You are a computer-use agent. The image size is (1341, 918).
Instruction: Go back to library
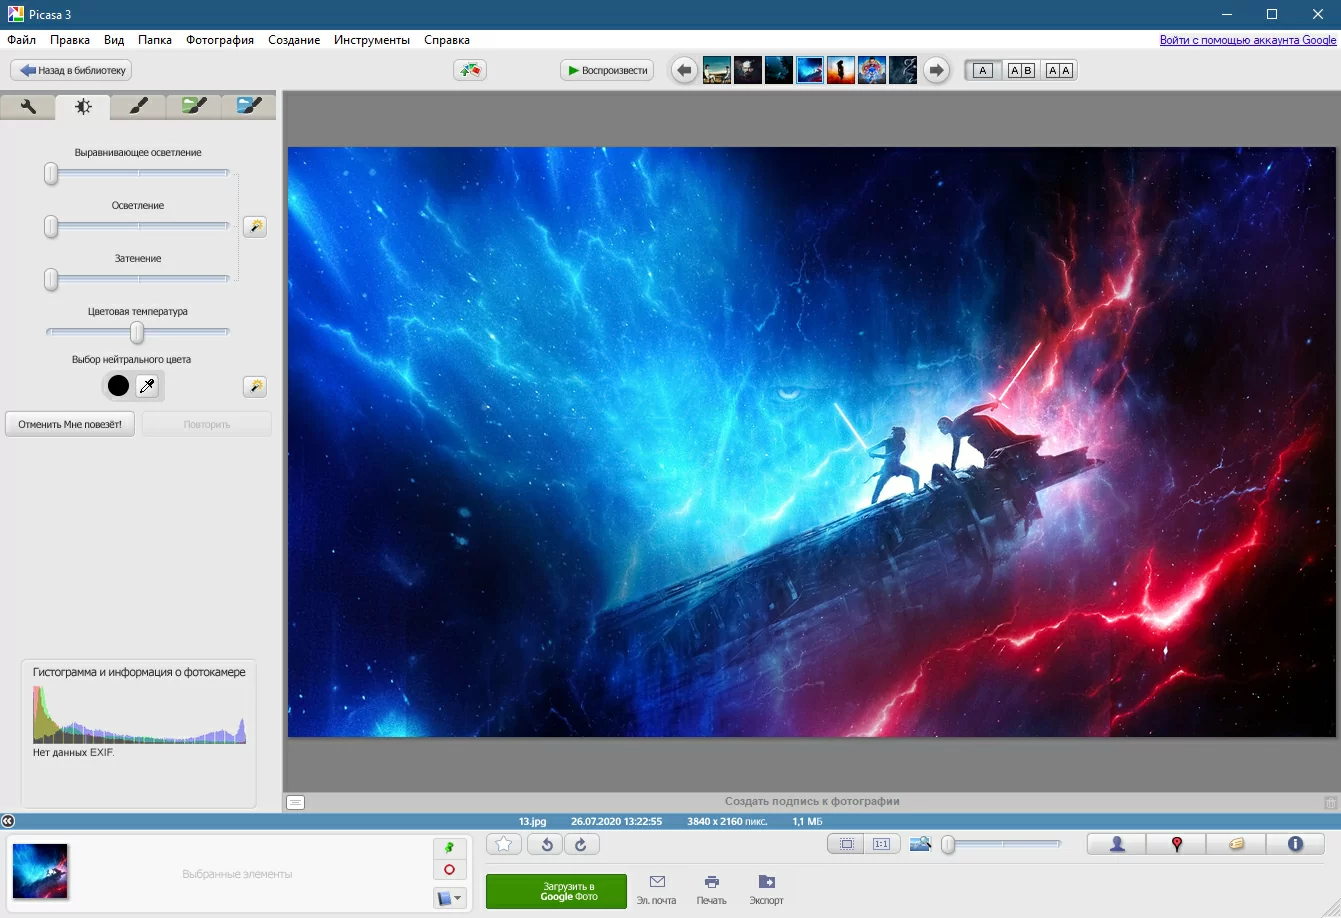[x=71, y=70]
